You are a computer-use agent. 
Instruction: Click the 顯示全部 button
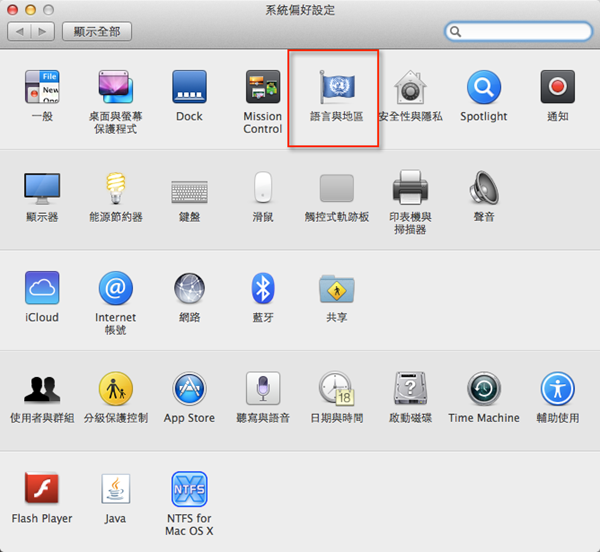[97, 31]
